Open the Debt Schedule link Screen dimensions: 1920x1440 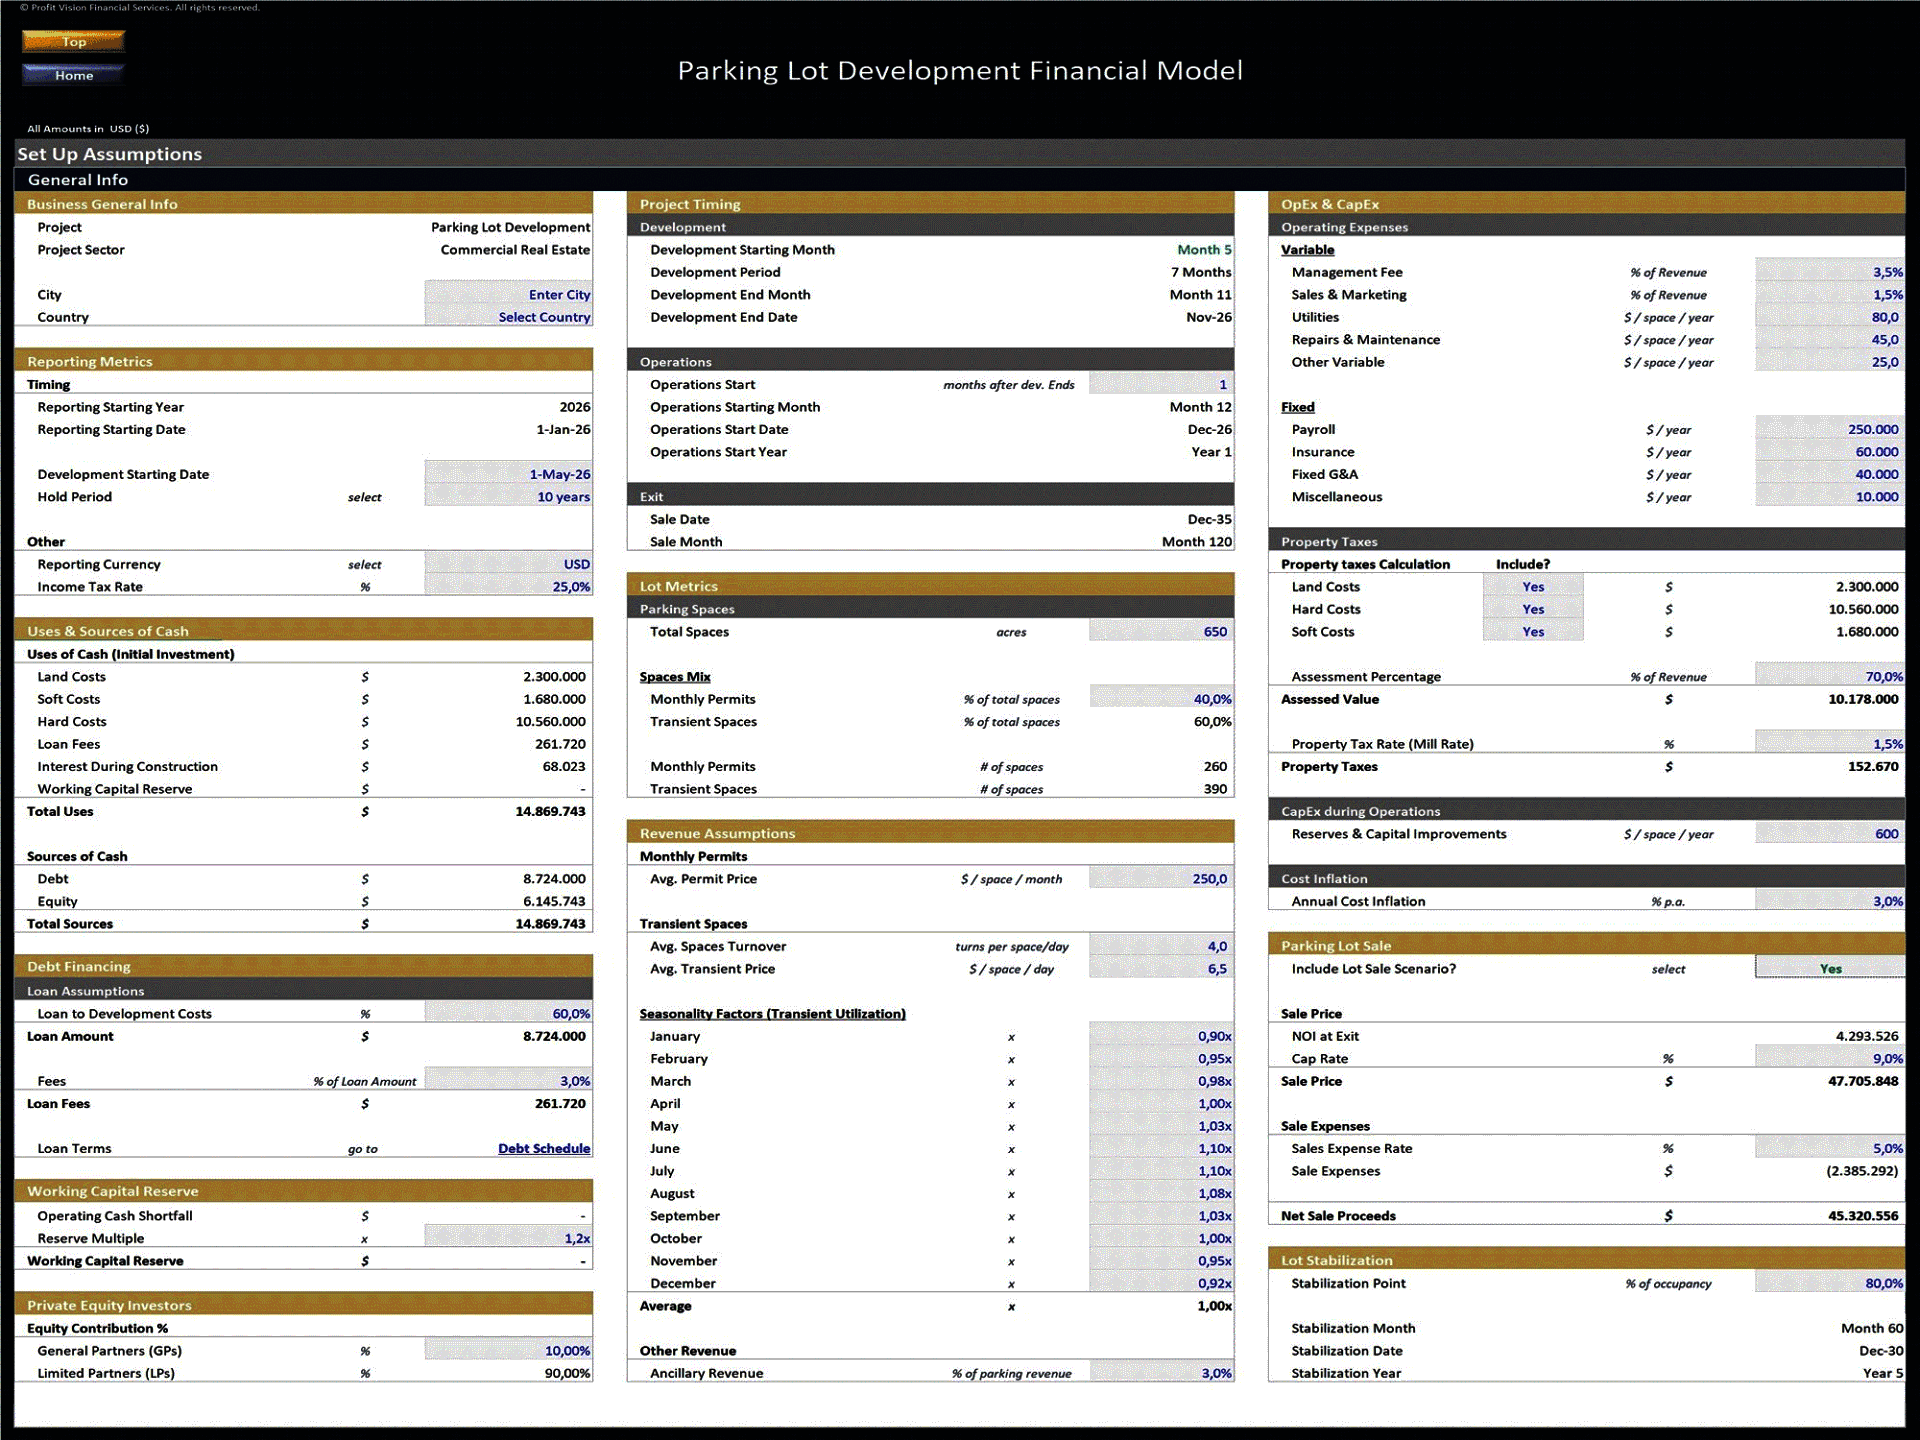(x=544, y=1148)
